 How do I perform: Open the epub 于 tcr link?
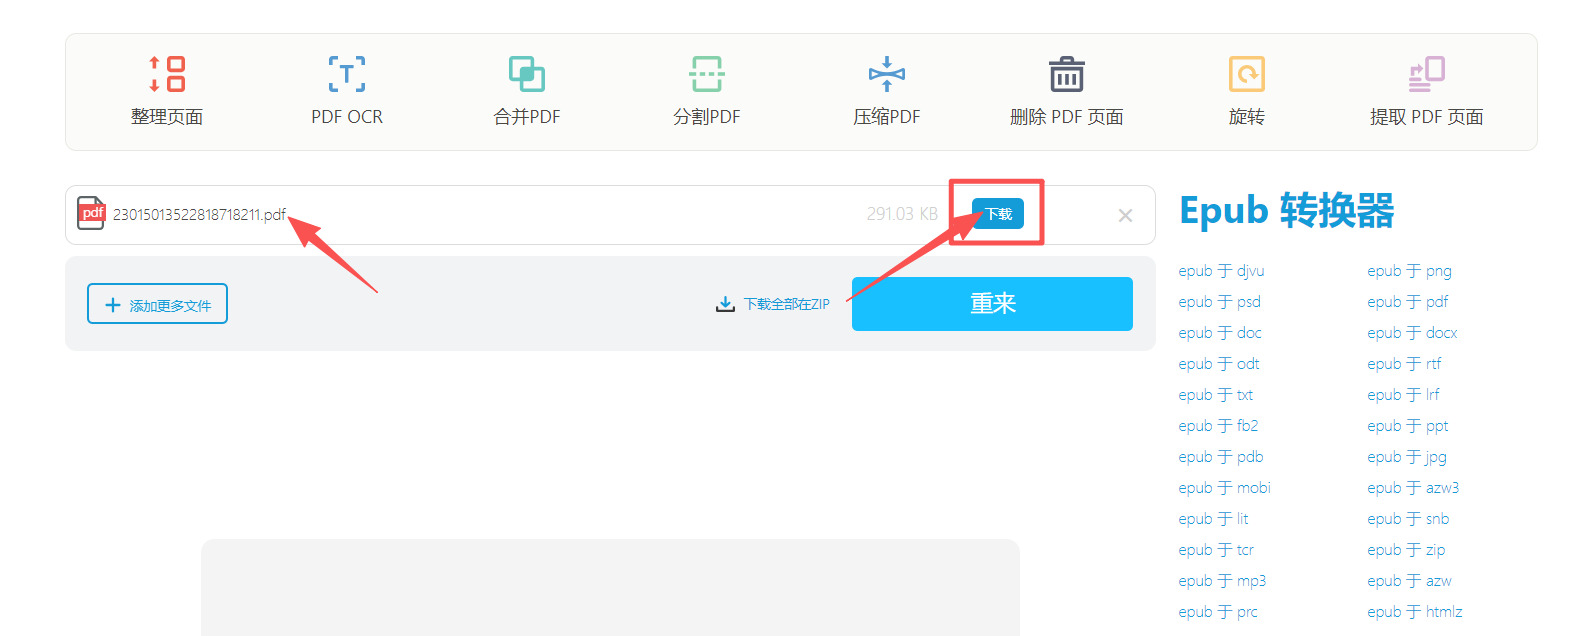coord(1216,550)
